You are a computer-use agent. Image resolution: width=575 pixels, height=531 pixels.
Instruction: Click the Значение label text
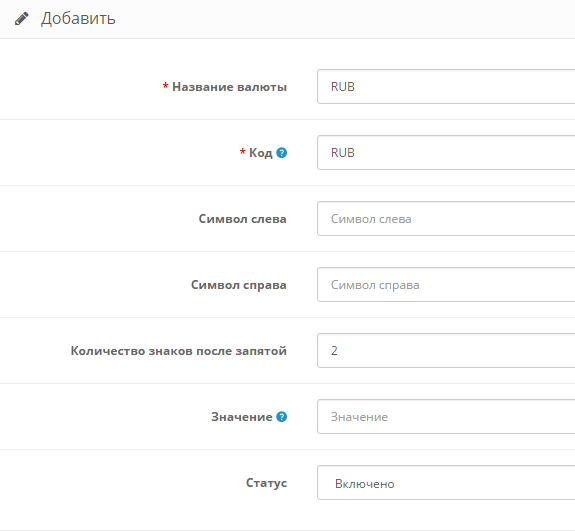242,417
